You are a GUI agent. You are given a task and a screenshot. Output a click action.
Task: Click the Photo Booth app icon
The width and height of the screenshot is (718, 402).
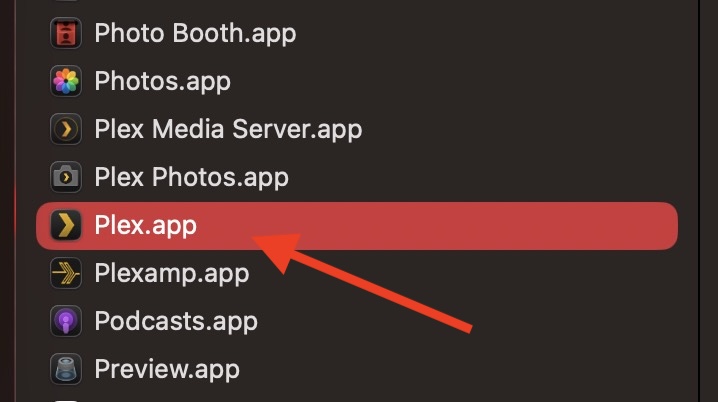pyautogui.click(x=66, y=33)
